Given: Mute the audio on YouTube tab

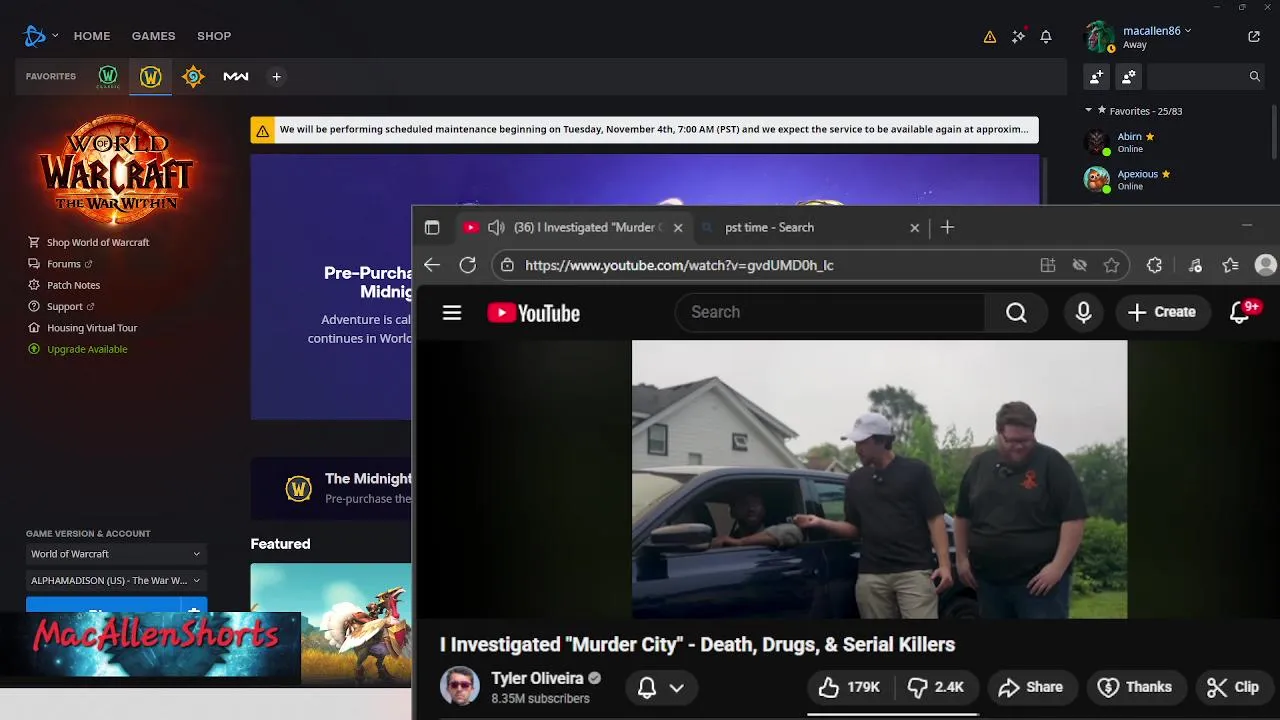Looking at the screenshot, I should [x=496, y=228].
